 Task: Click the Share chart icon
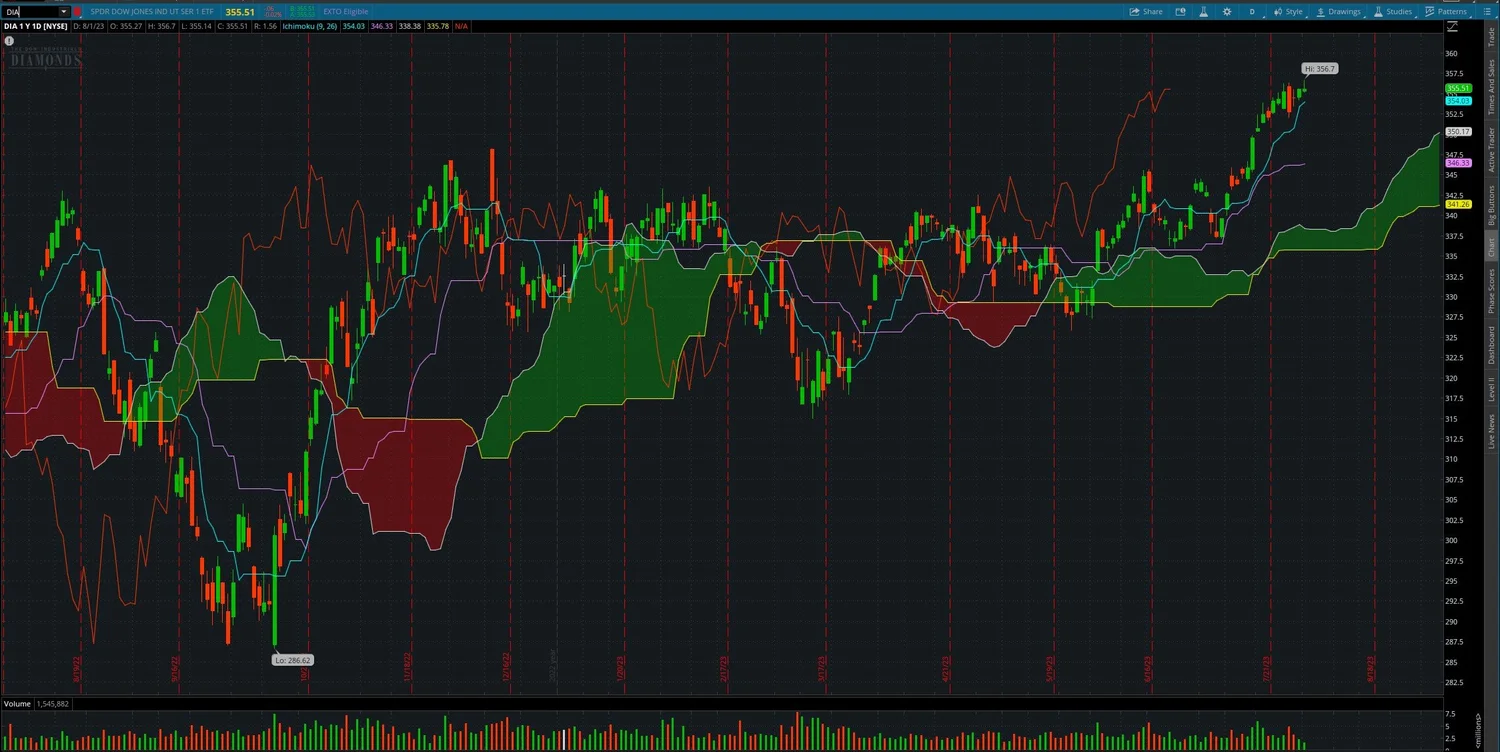pos(1146,11)
